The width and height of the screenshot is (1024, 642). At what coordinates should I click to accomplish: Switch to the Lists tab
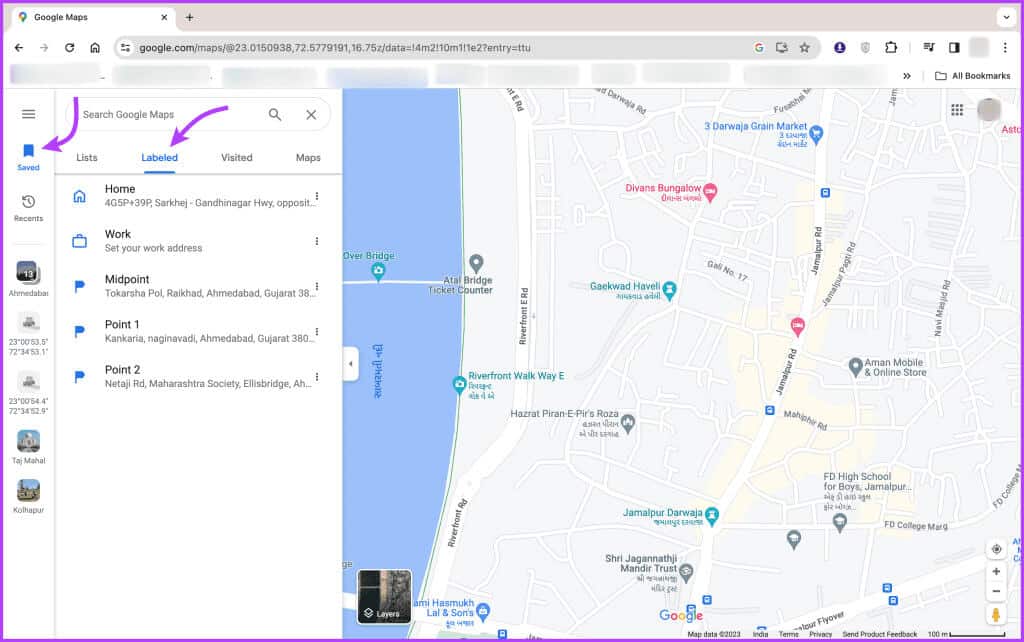coord(87,157)
